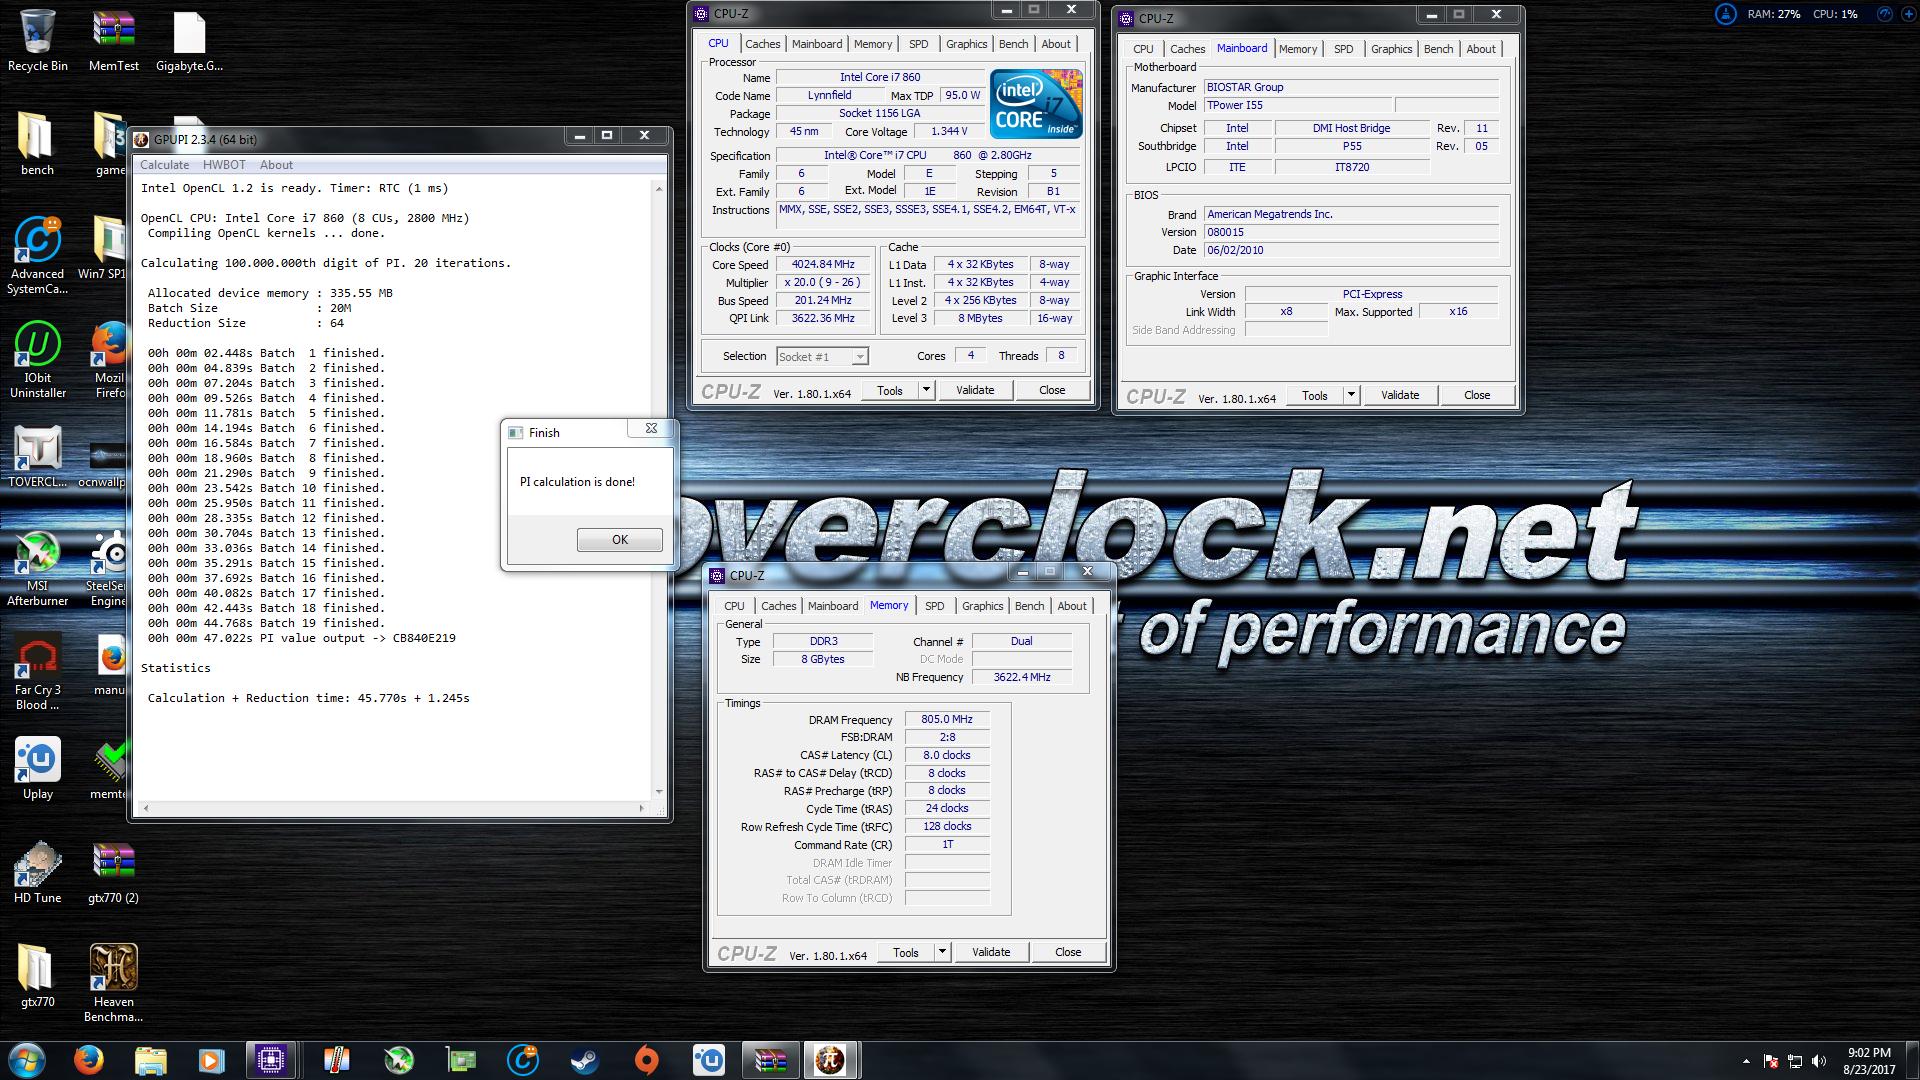Launch Uplay from the desktop
Viewport: 1920px width, 1080px height.
pos(37,768)
